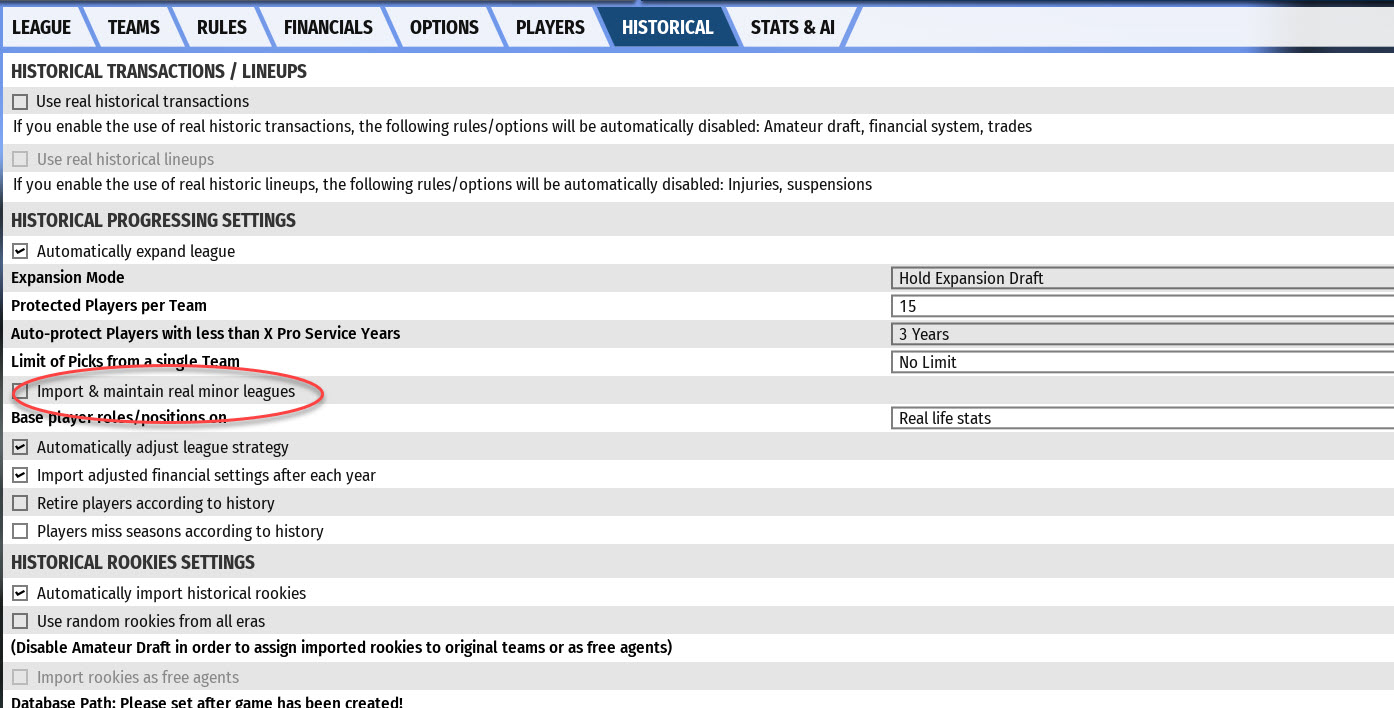Go to the Rules tab

[x=221, y=27]
